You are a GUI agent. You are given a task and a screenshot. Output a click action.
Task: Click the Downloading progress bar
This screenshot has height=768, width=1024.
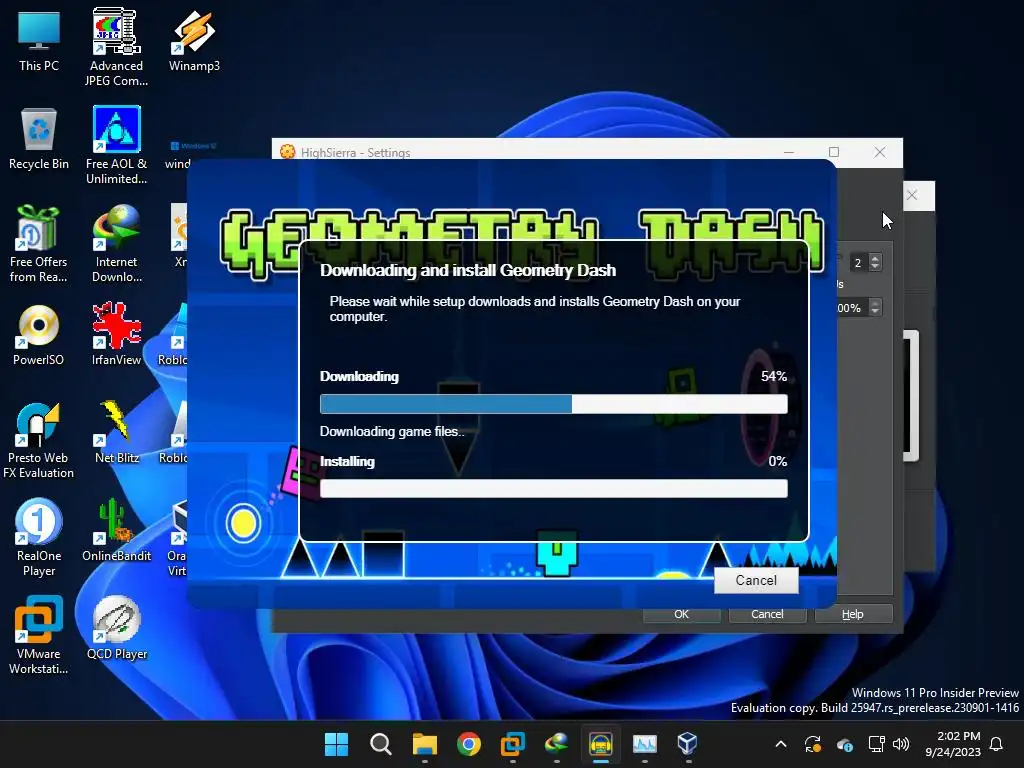tap(554, 404)
